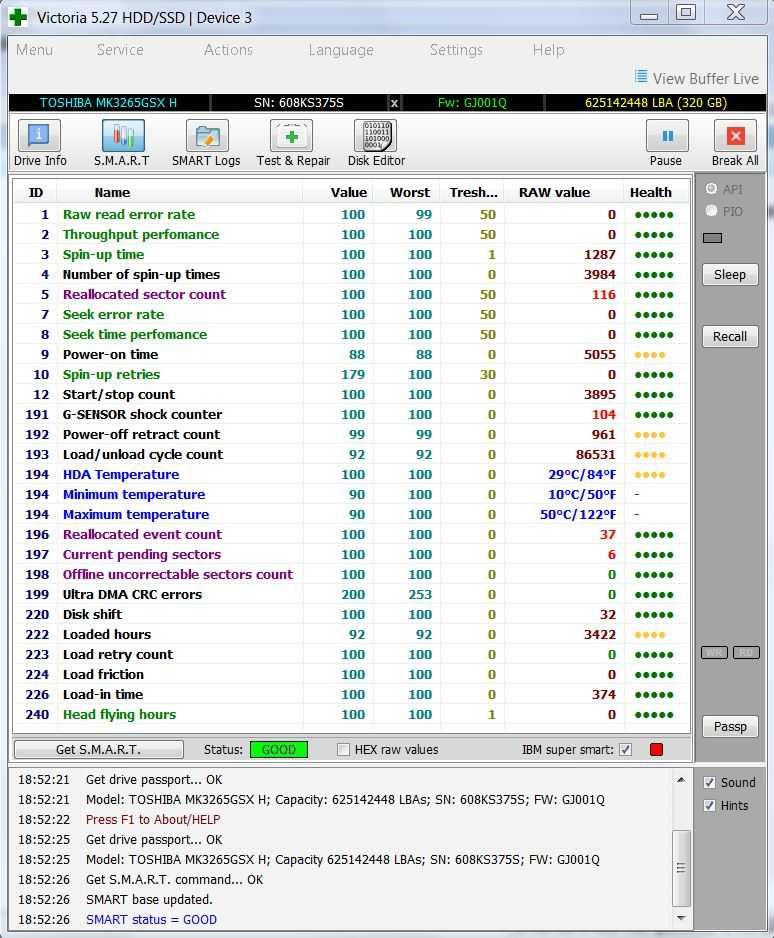Open the Menu menu
The image size is (774, 938).
coord(35,50)
